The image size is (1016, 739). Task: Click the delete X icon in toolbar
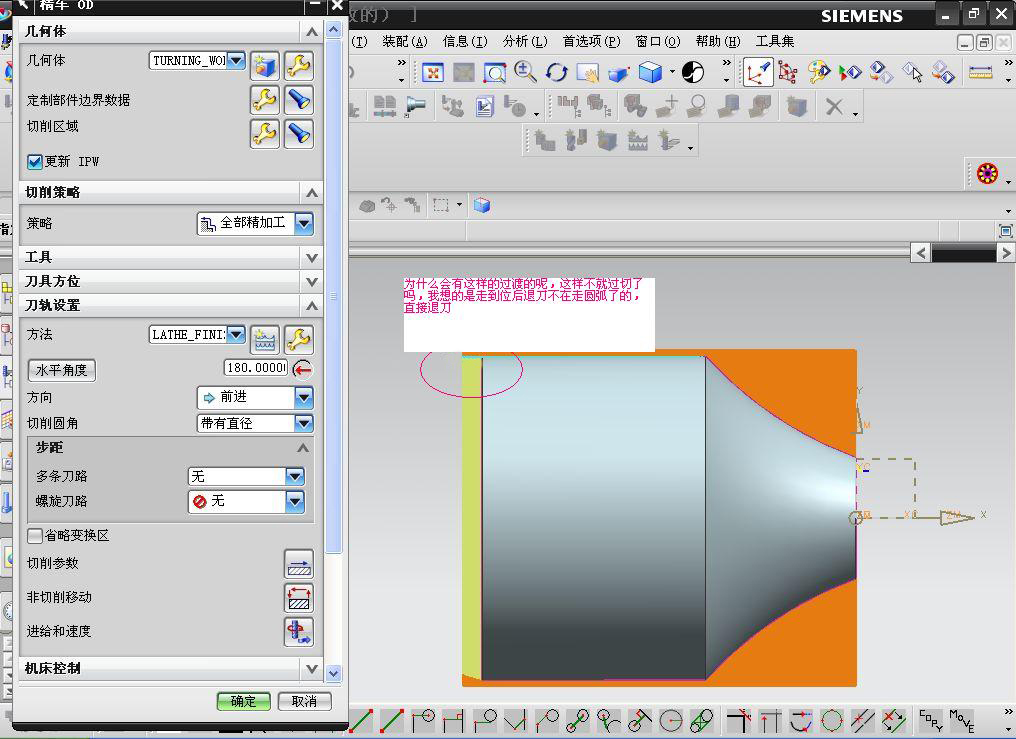[x=835, y=106]
